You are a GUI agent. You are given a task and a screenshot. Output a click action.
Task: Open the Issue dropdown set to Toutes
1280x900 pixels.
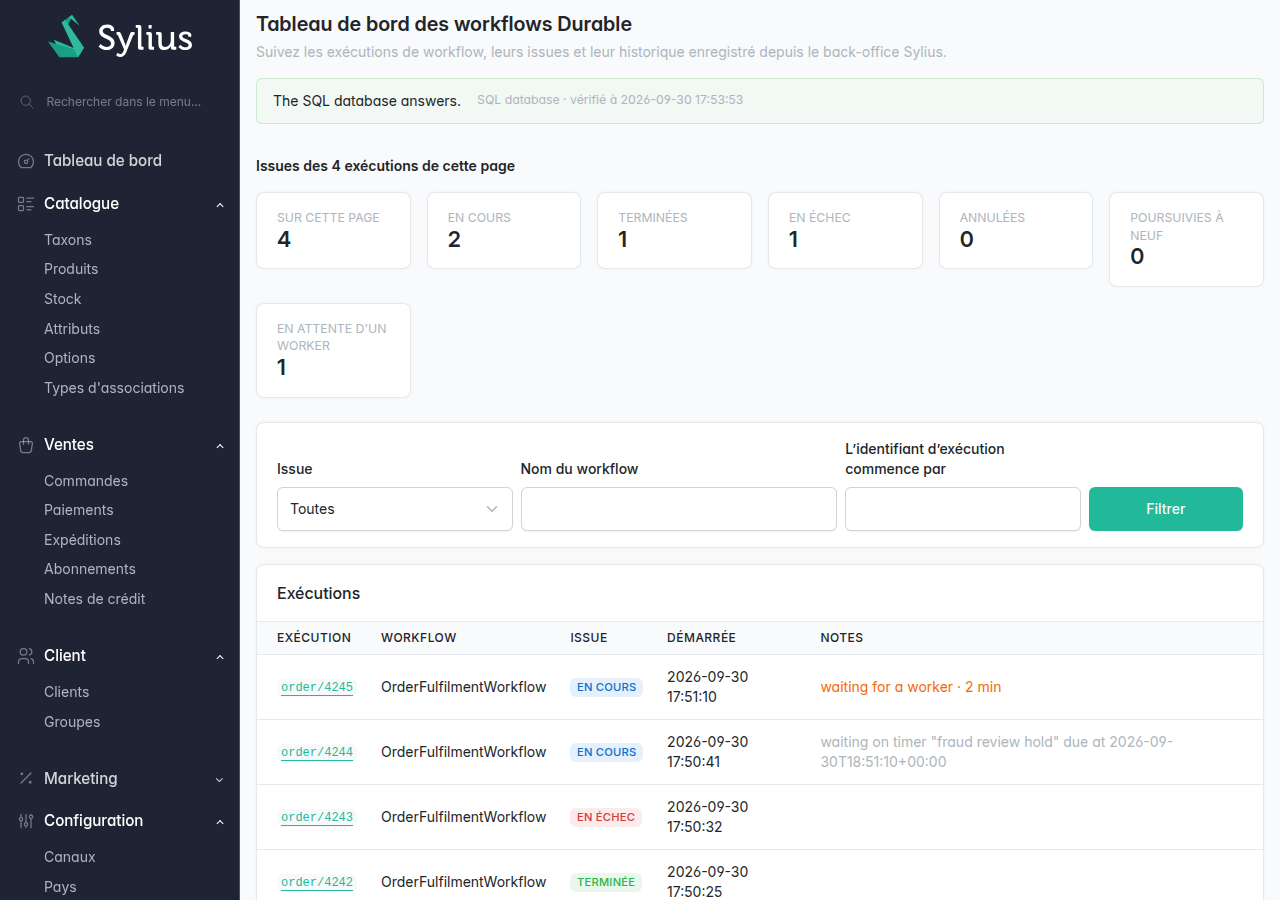tap(395, 509)
